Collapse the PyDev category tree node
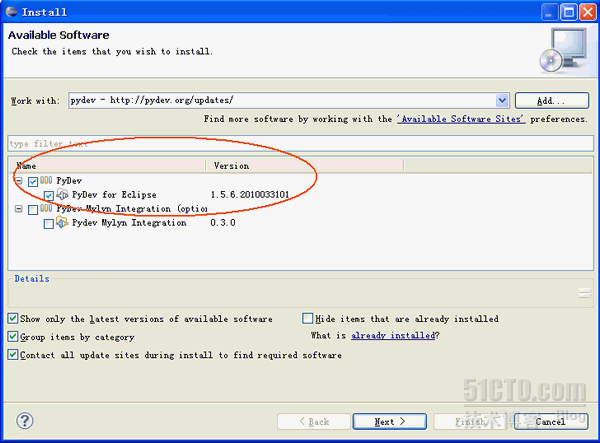This screenshot has height=443, width=600. (x=18, y=181)
